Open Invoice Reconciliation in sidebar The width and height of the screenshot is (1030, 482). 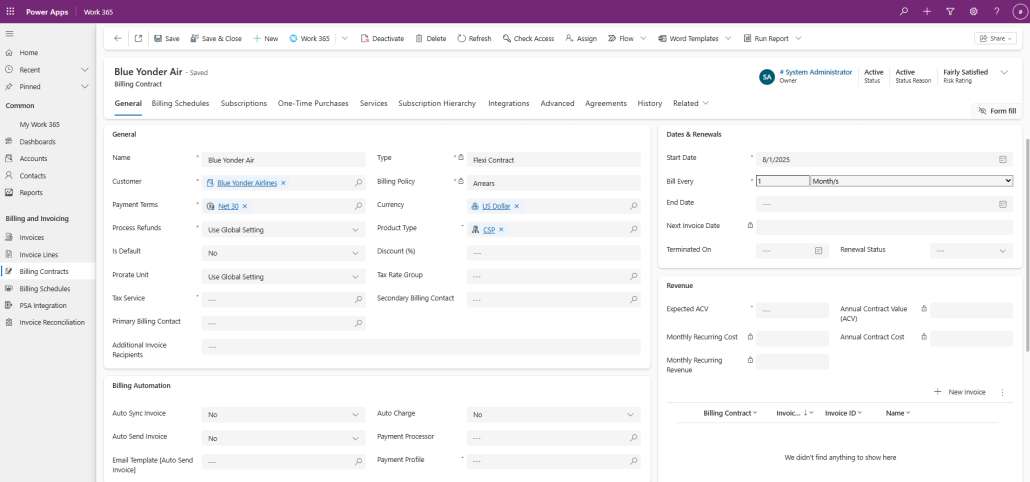[x=52, y=322]
